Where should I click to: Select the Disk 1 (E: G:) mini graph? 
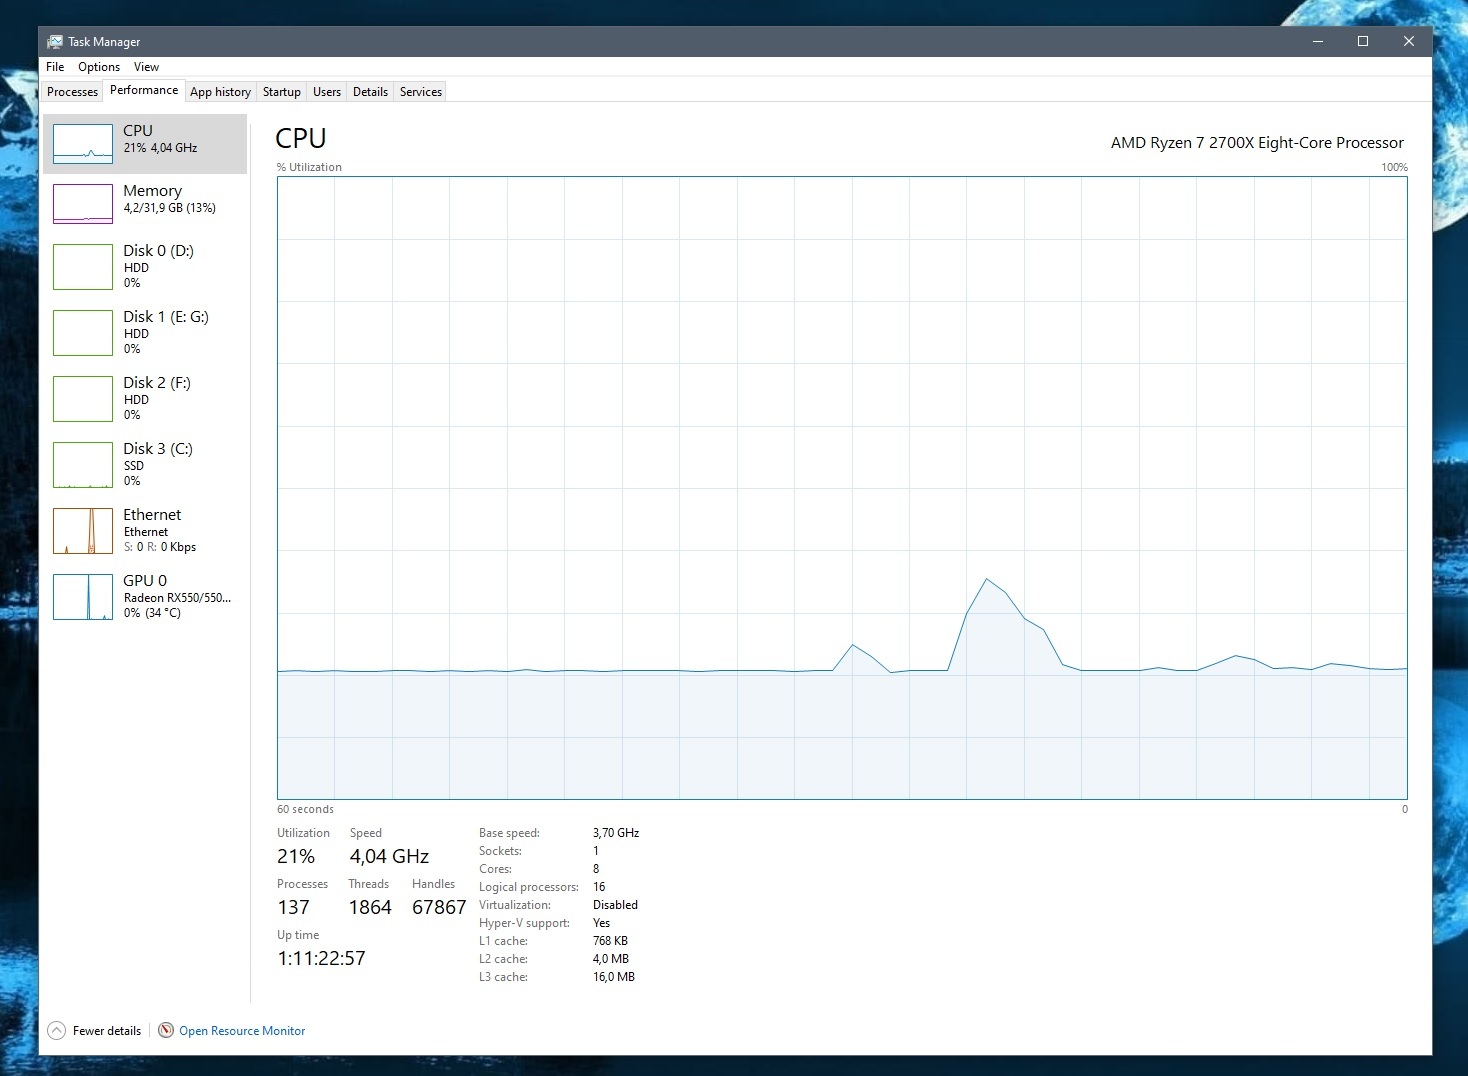[83, 333]
